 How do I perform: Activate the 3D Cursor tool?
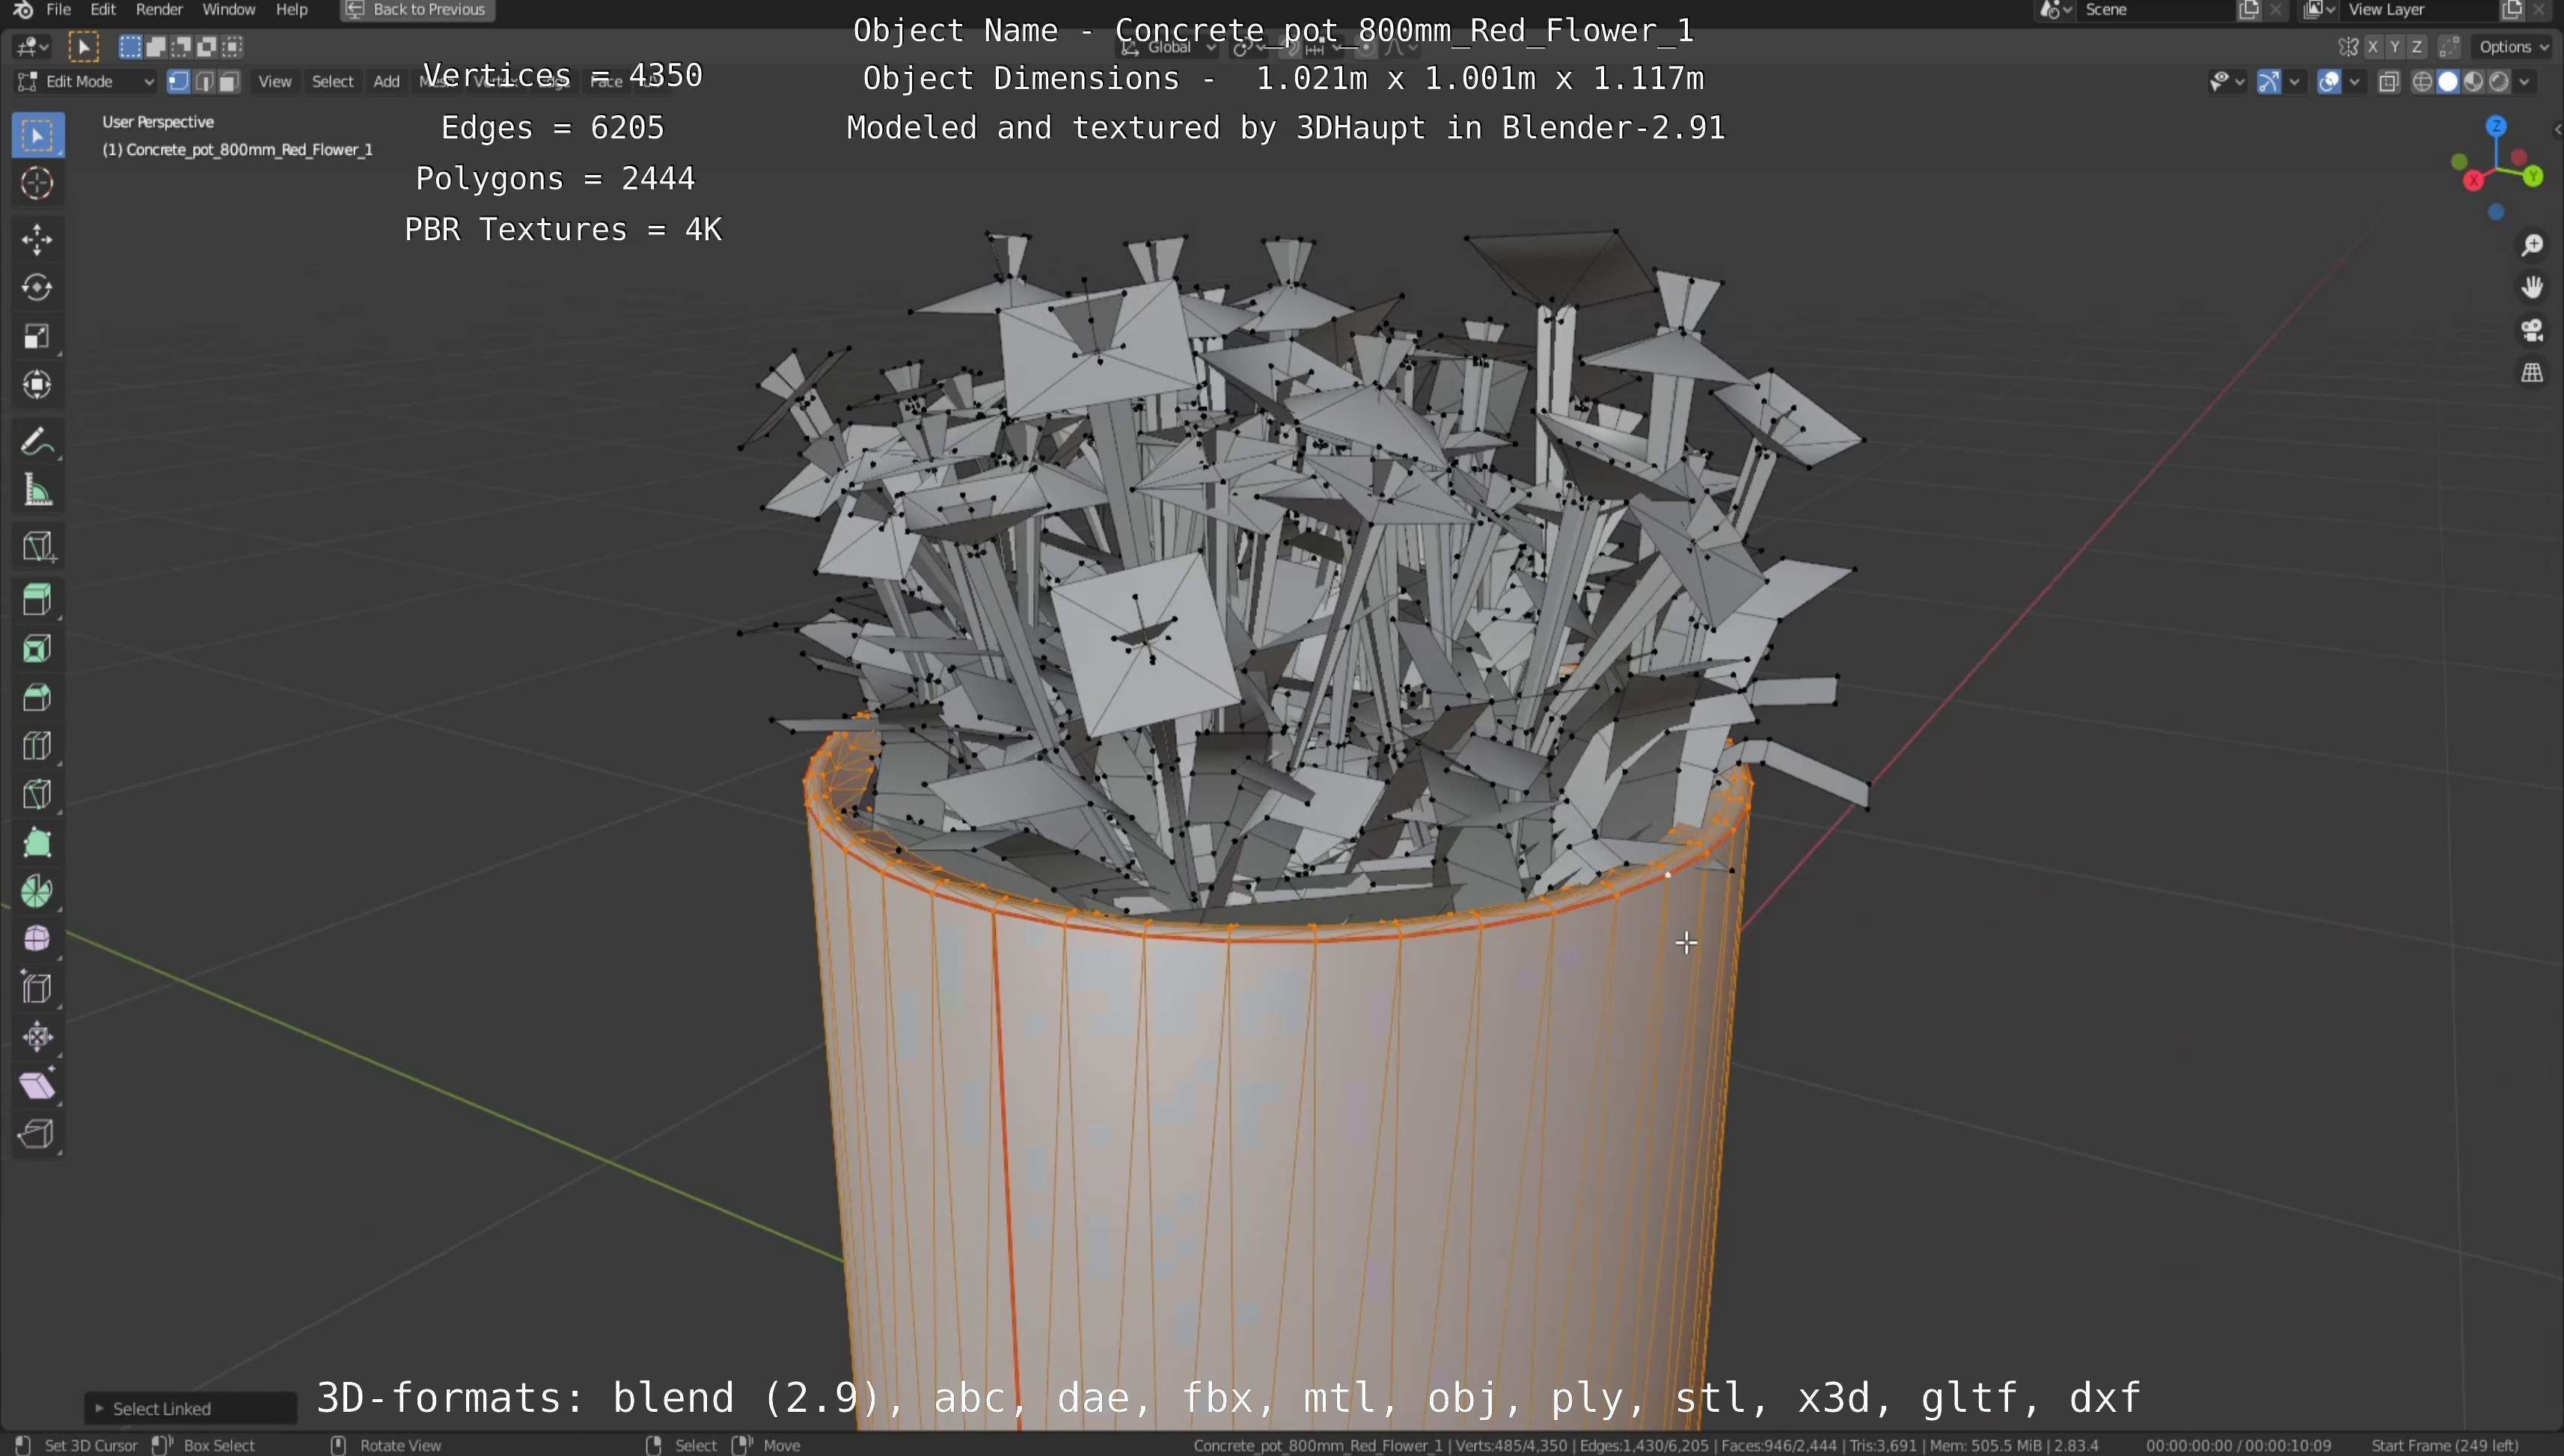38,183
